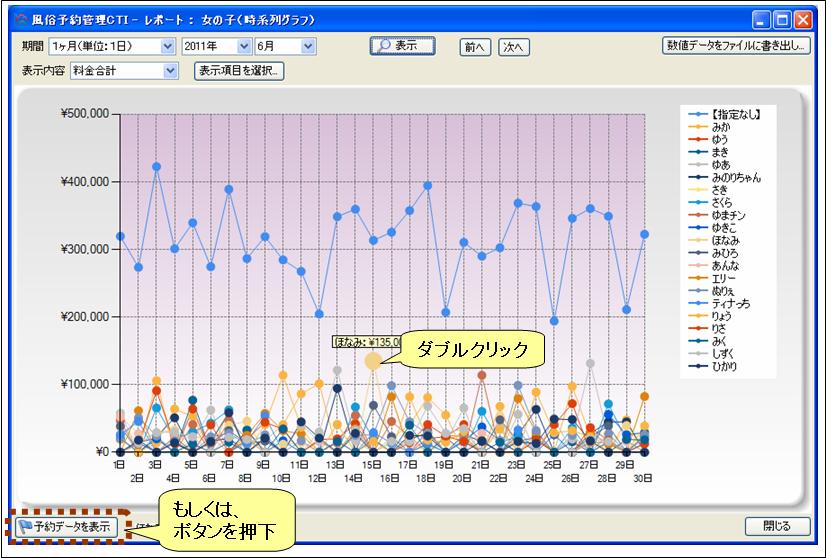Expand the 表示内容 料金合計 dropdown
This screenshot has width=826, height=558.
170,71
